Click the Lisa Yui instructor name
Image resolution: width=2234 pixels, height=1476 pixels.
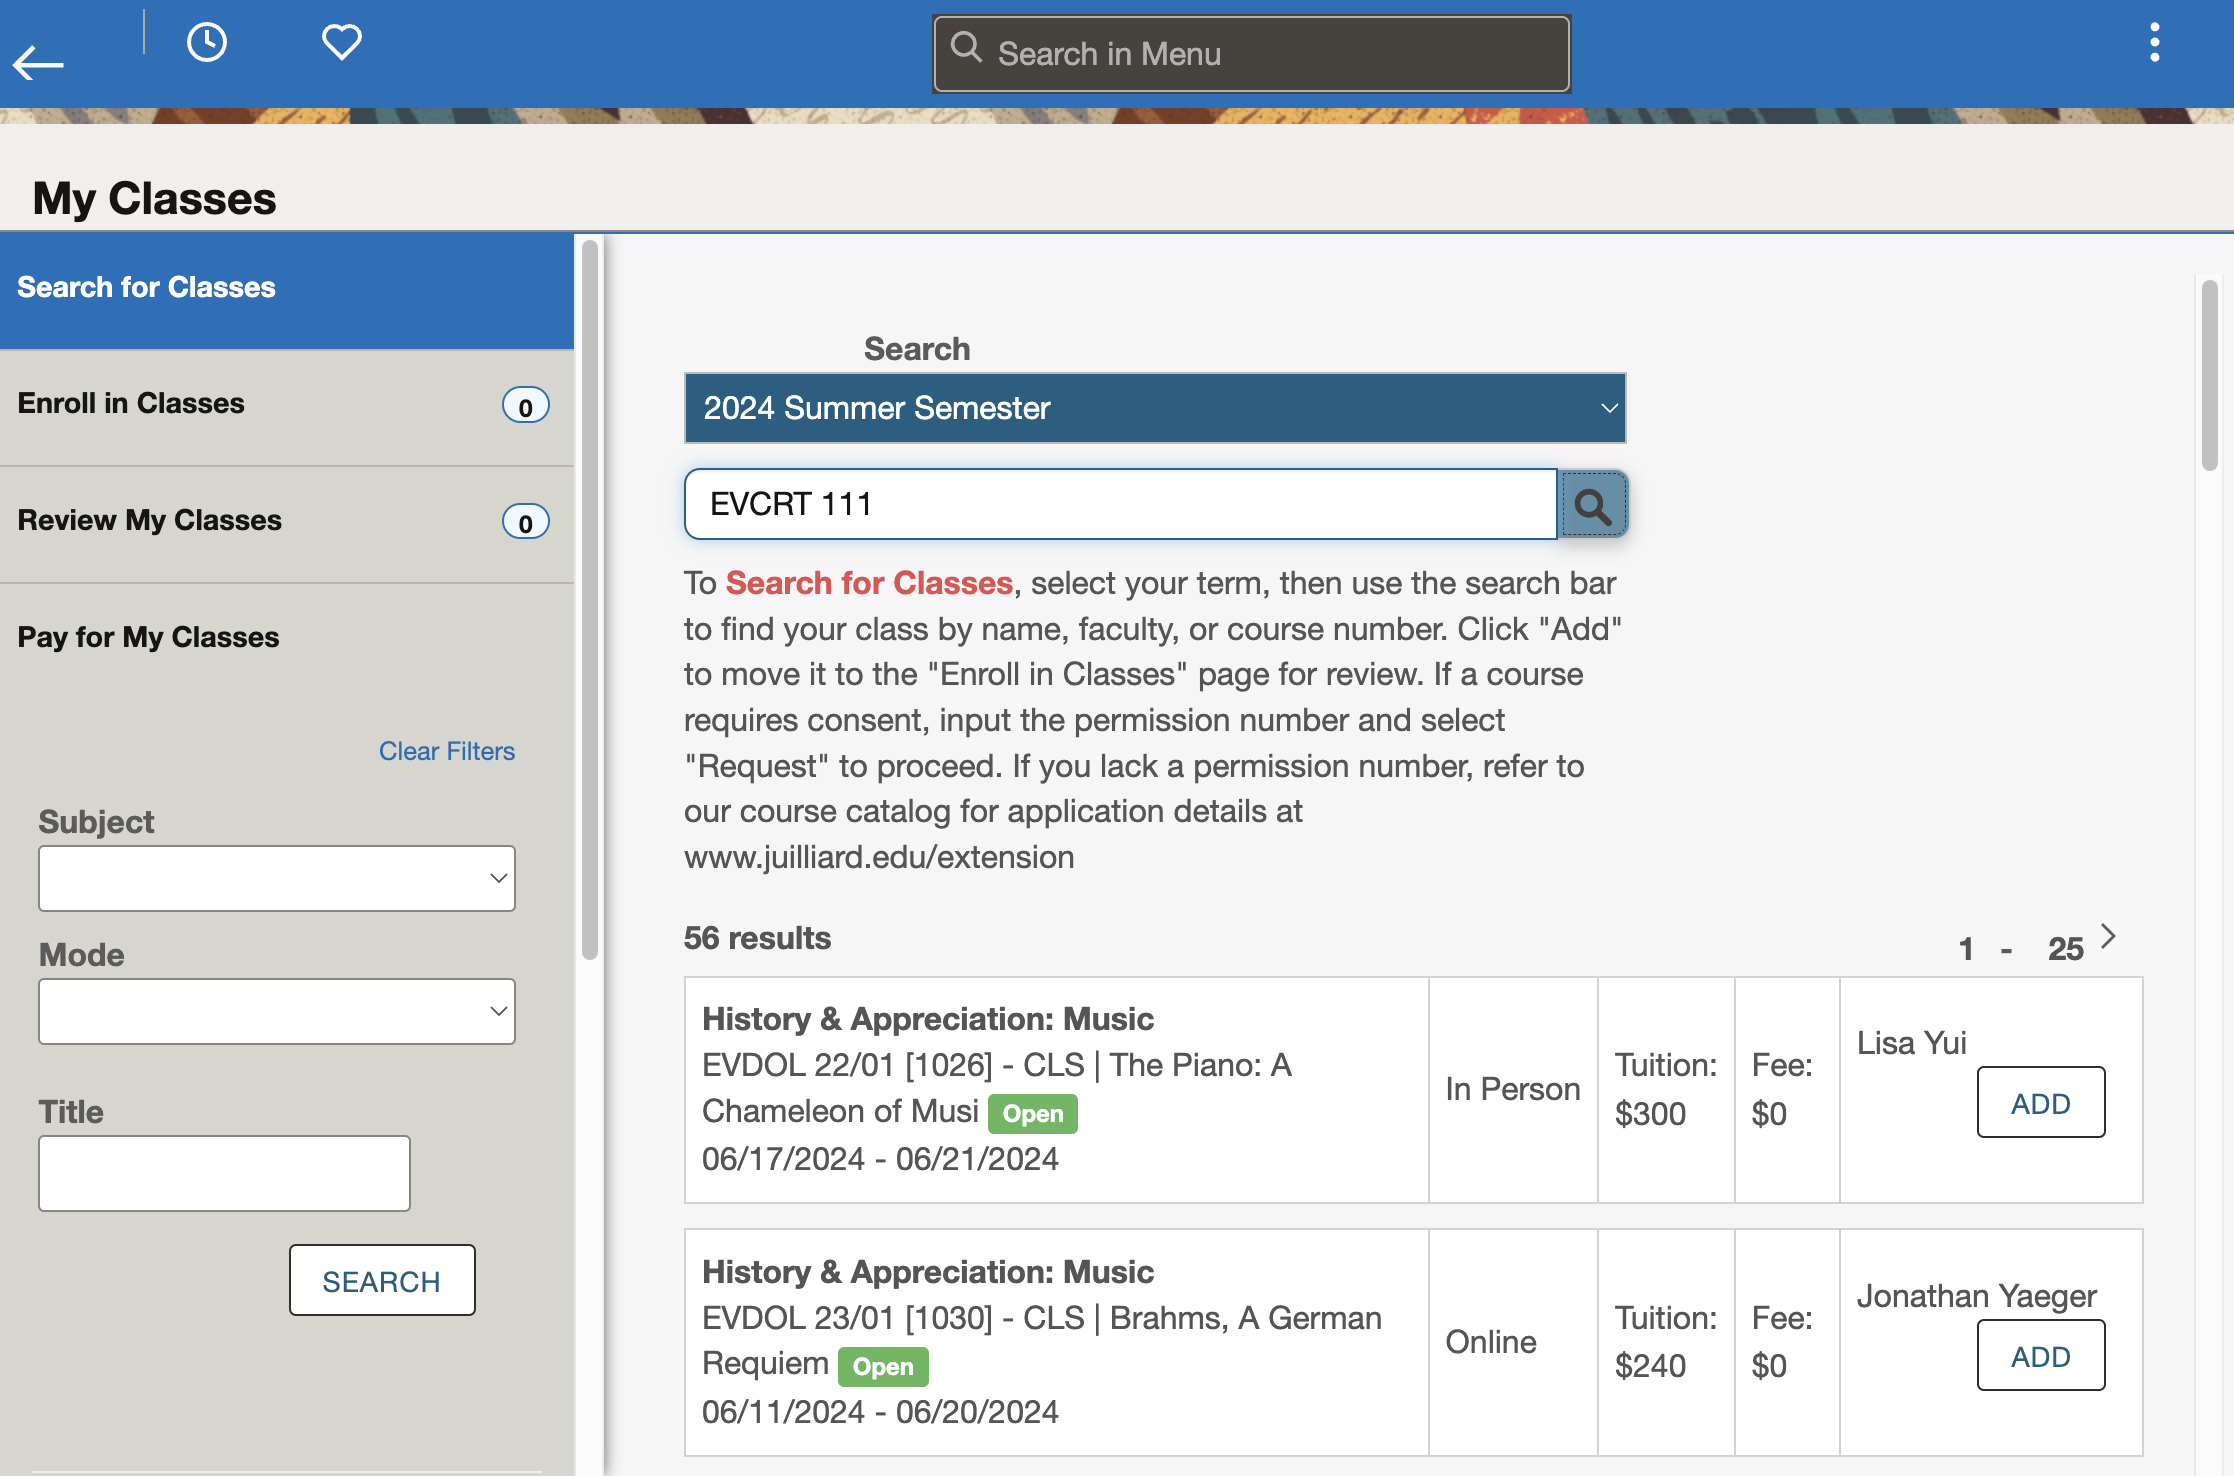point(1911,1043)
